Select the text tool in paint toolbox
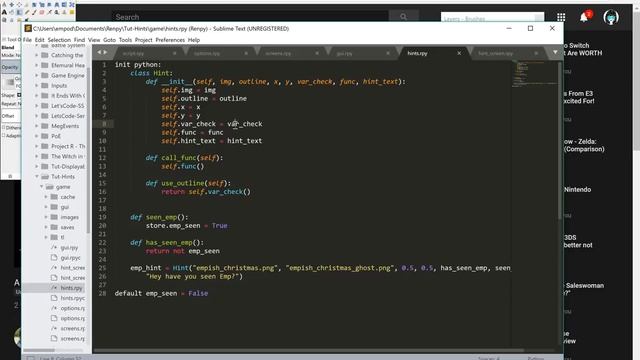 4,12
